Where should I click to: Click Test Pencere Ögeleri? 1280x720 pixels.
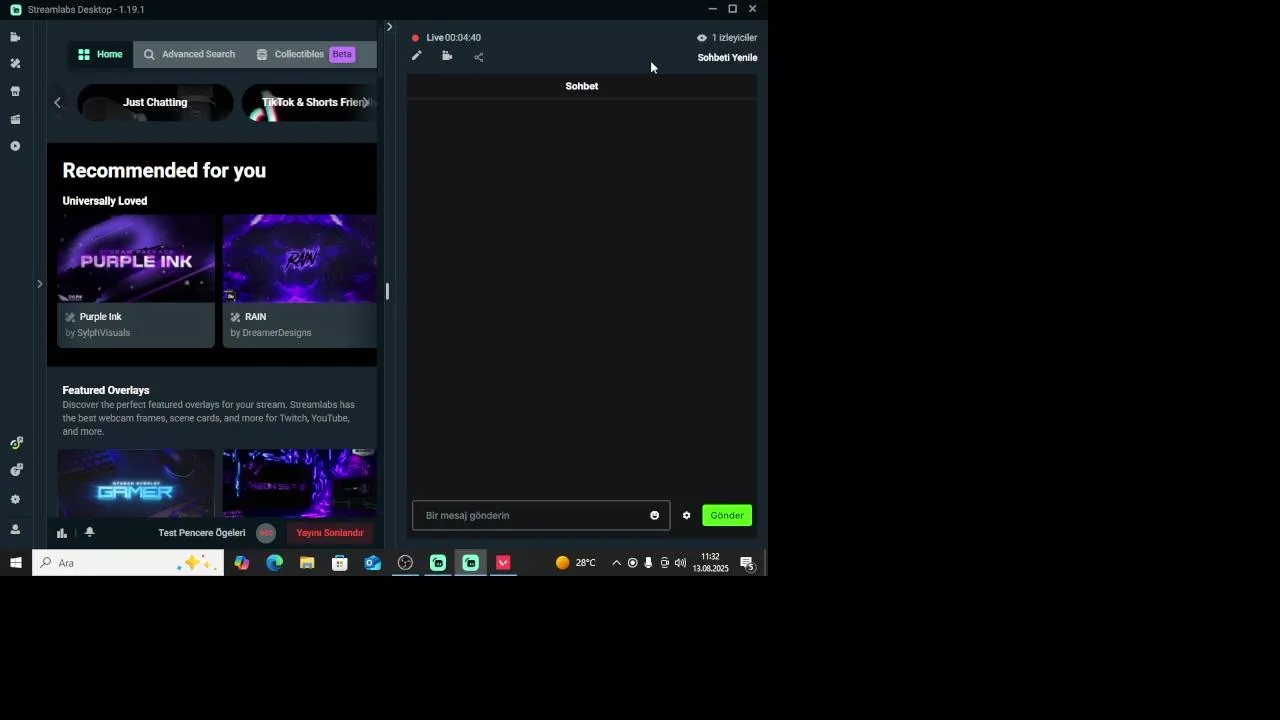click(202, 533)
